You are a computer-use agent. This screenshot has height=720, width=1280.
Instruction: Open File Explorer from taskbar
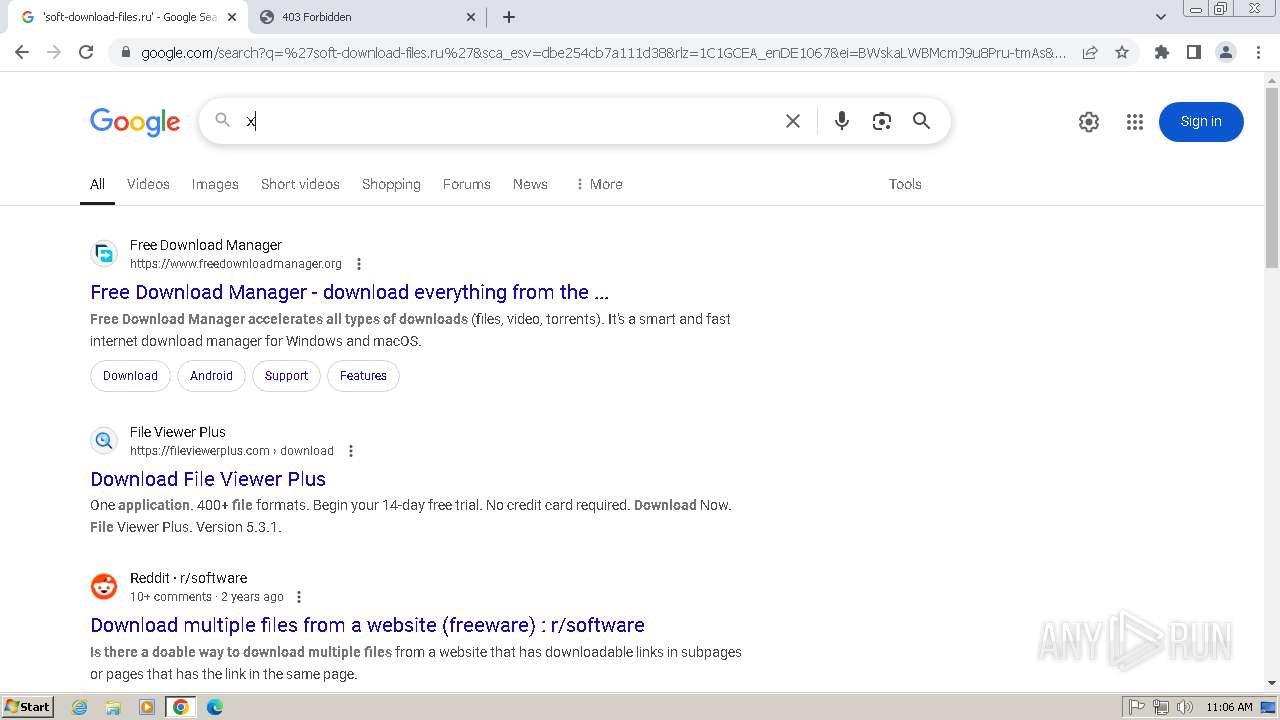coord(113,707)
